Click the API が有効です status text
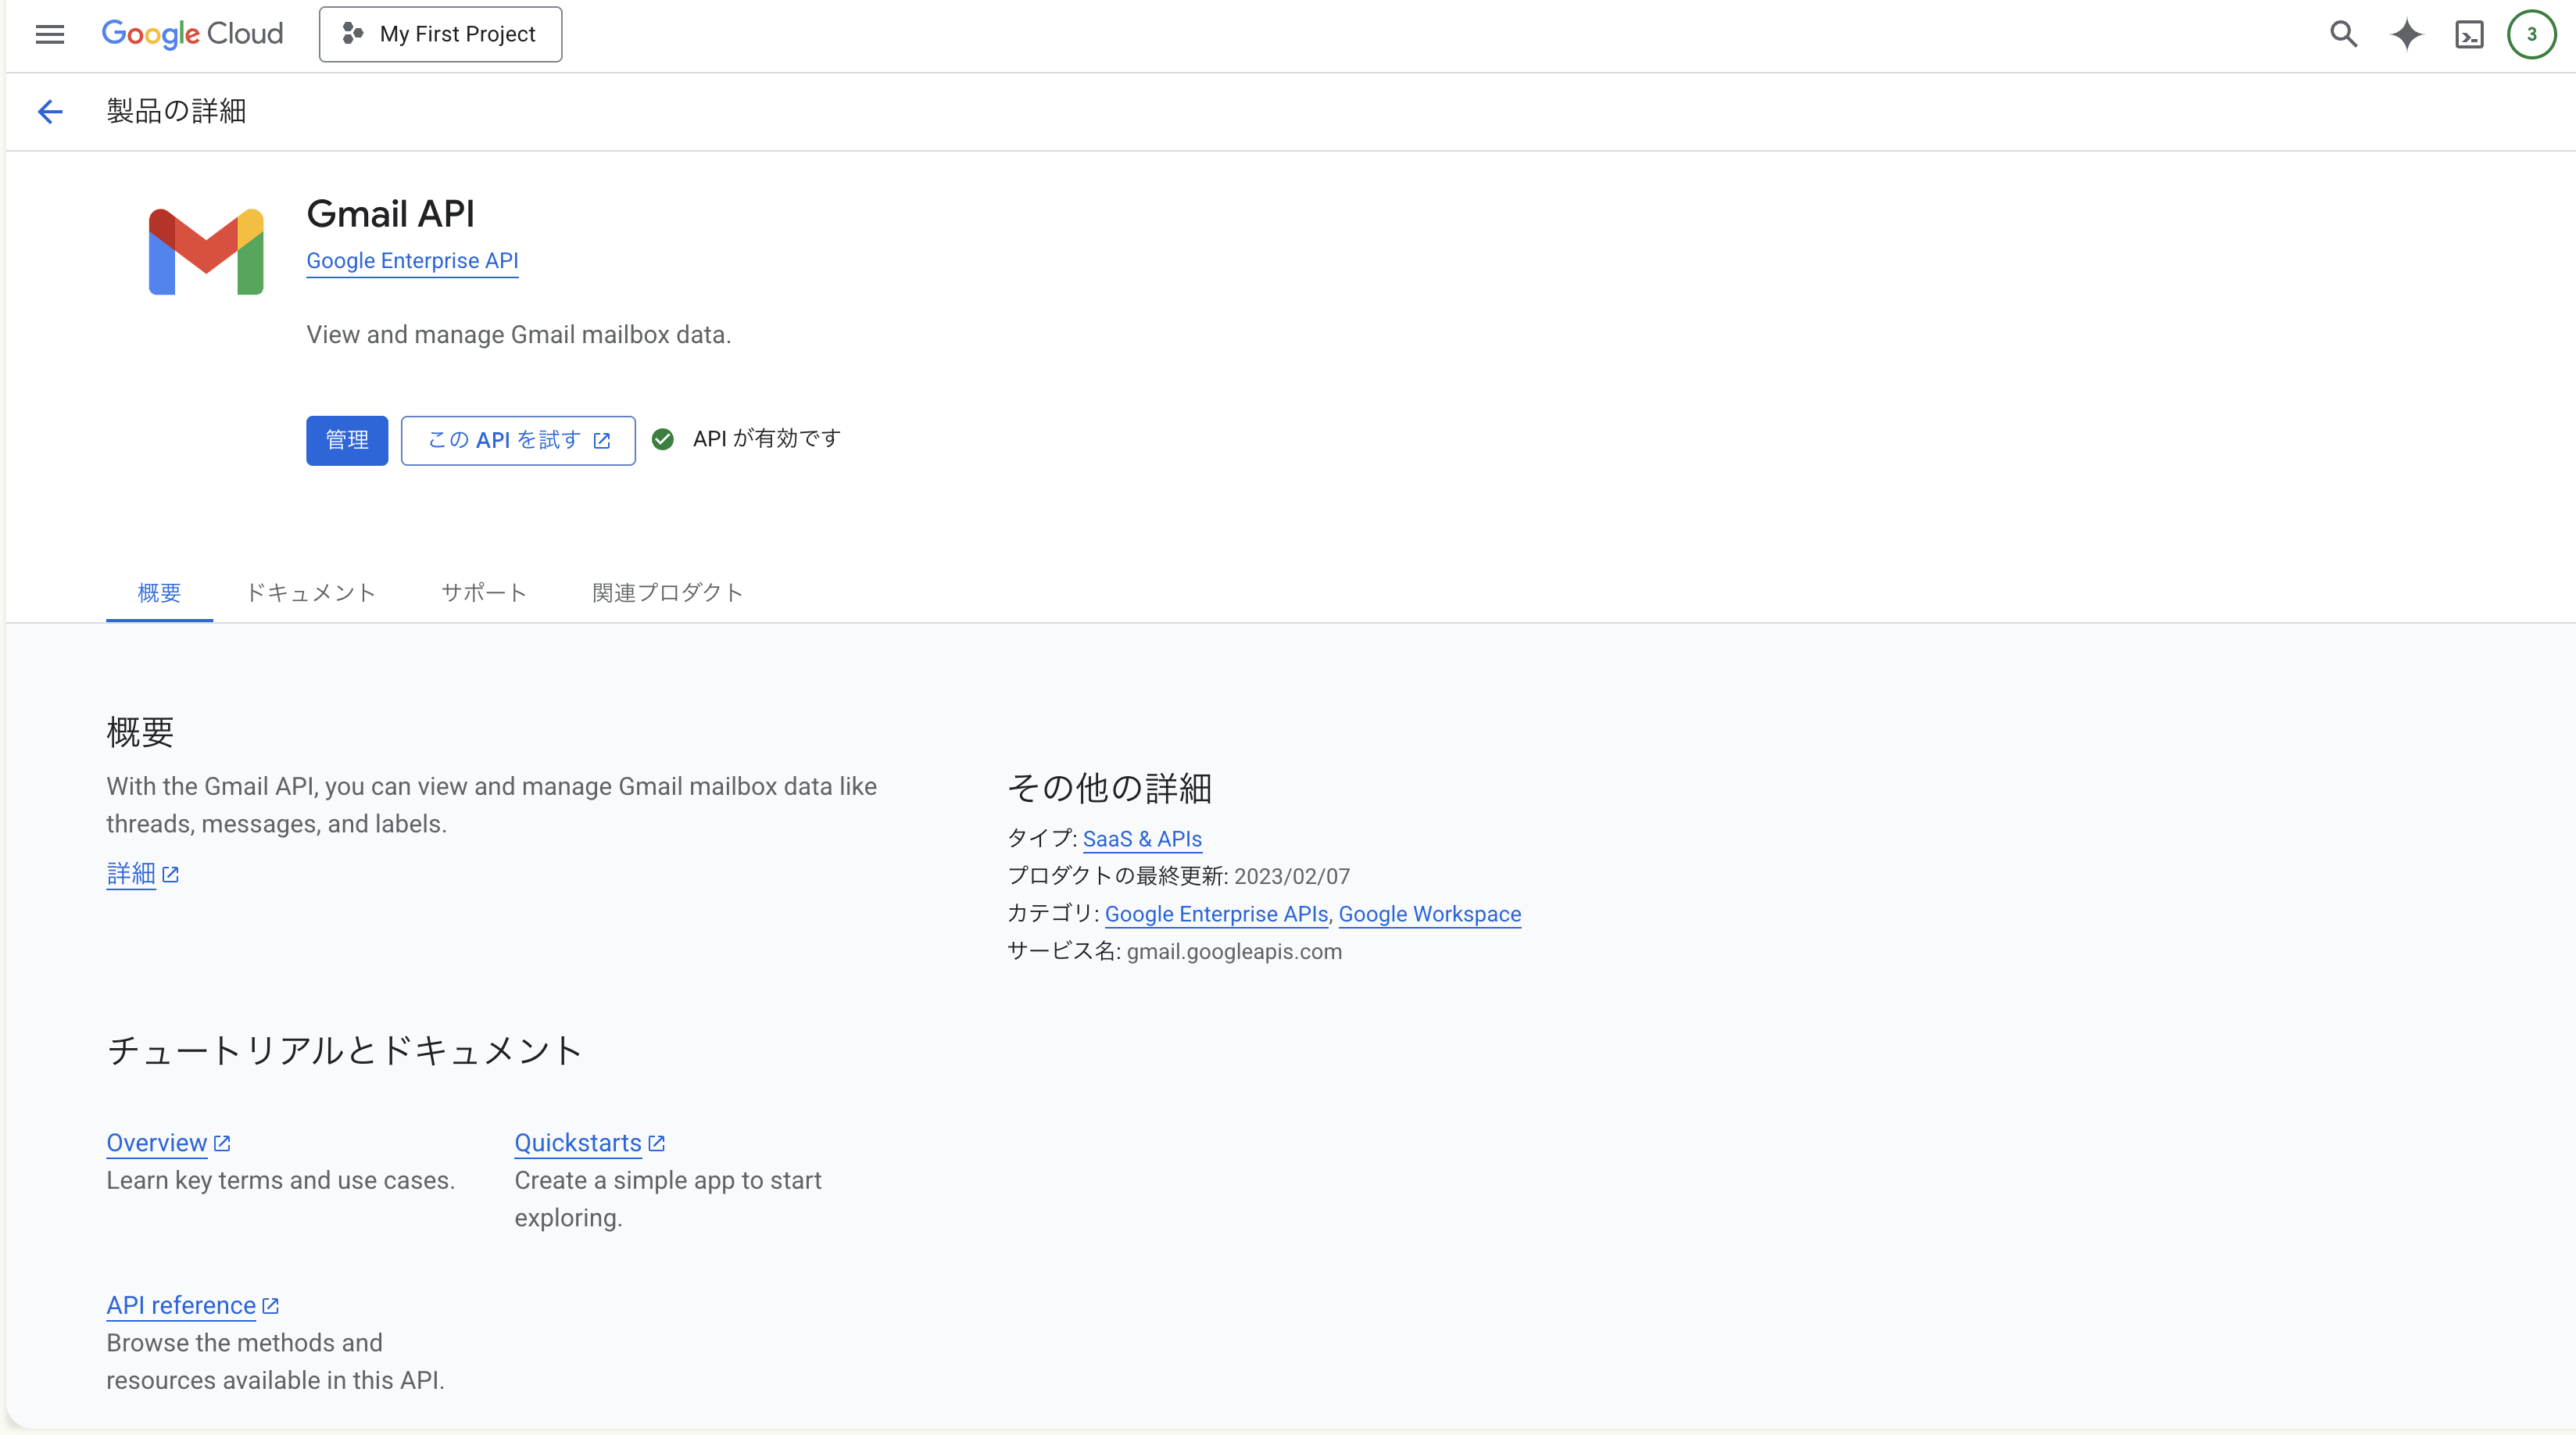2576x1435 pixels. [x=767, y=439]
